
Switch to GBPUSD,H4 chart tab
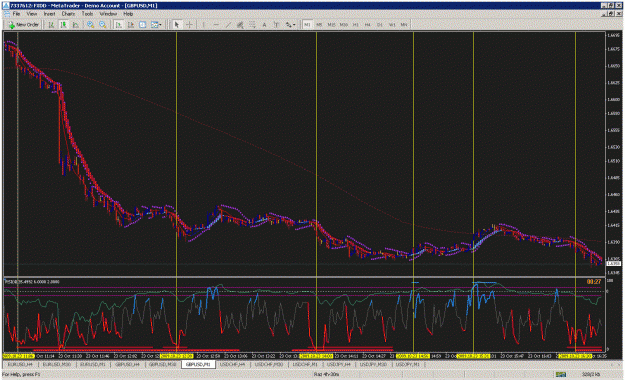(x=128, y=364)
